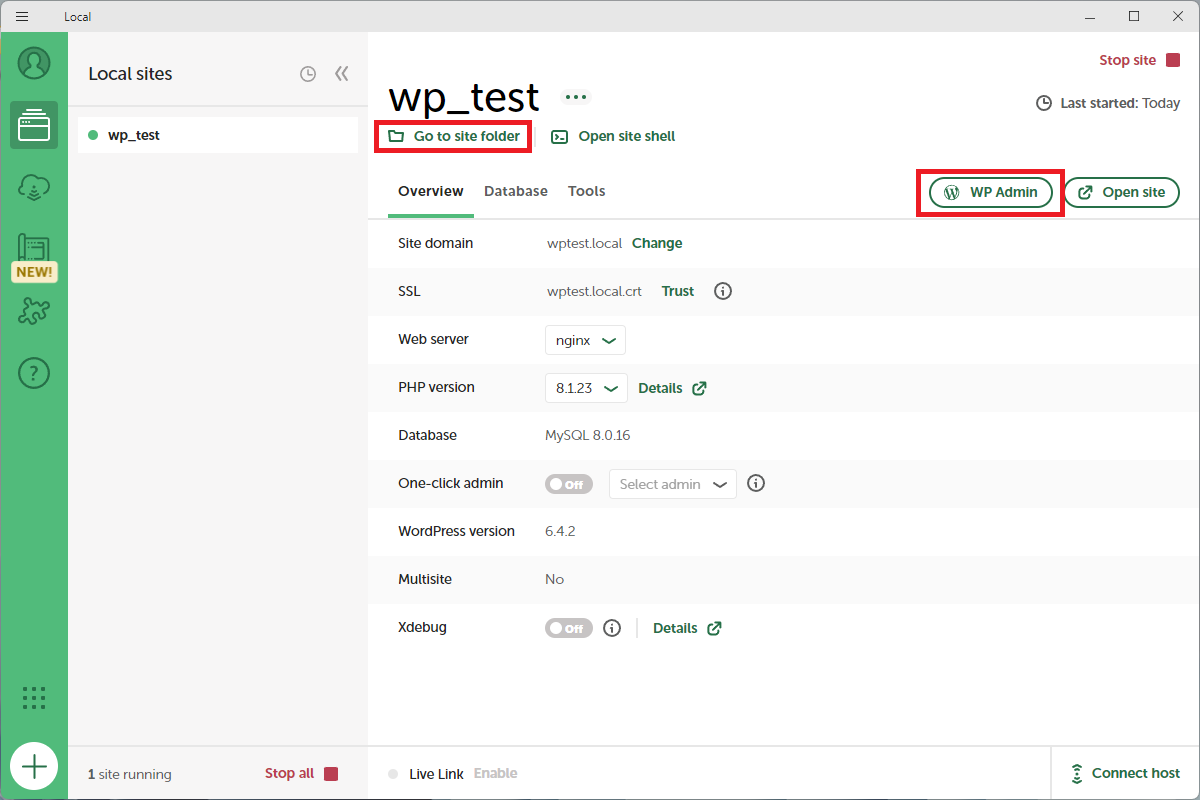This screenshot has height=800, width=1200.
Task: Open the Help question mark icon
Action: coord(34,373)
